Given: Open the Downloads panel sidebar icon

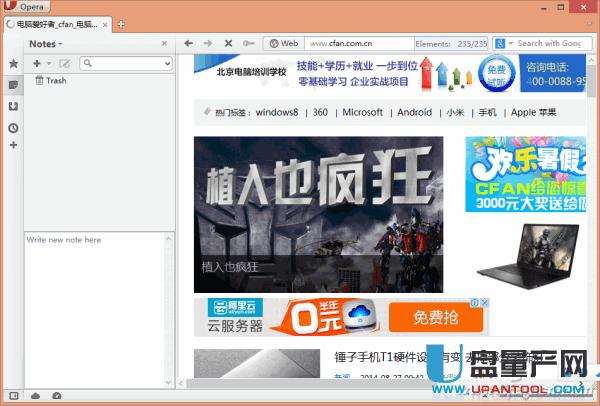Looking at the screenshot, I should click(13, 106).
